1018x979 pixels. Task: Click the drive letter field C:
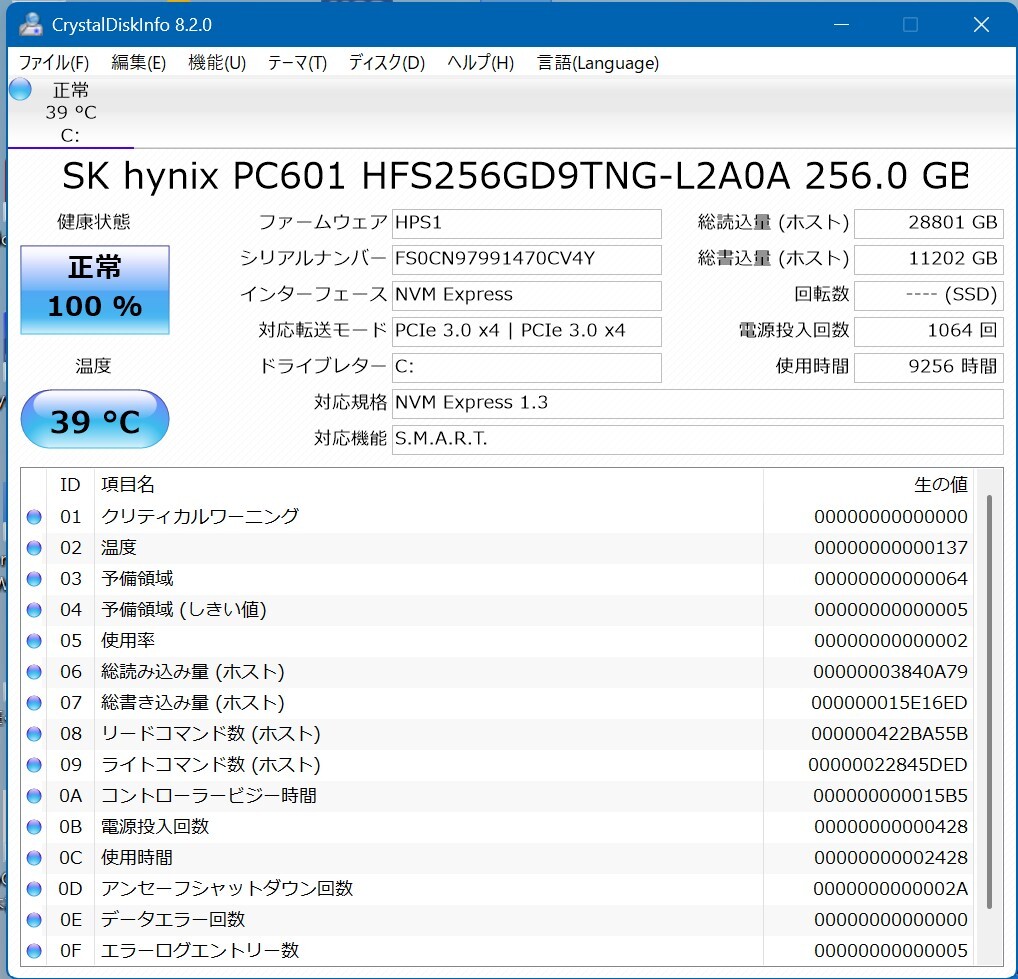[x=527, y=367]
